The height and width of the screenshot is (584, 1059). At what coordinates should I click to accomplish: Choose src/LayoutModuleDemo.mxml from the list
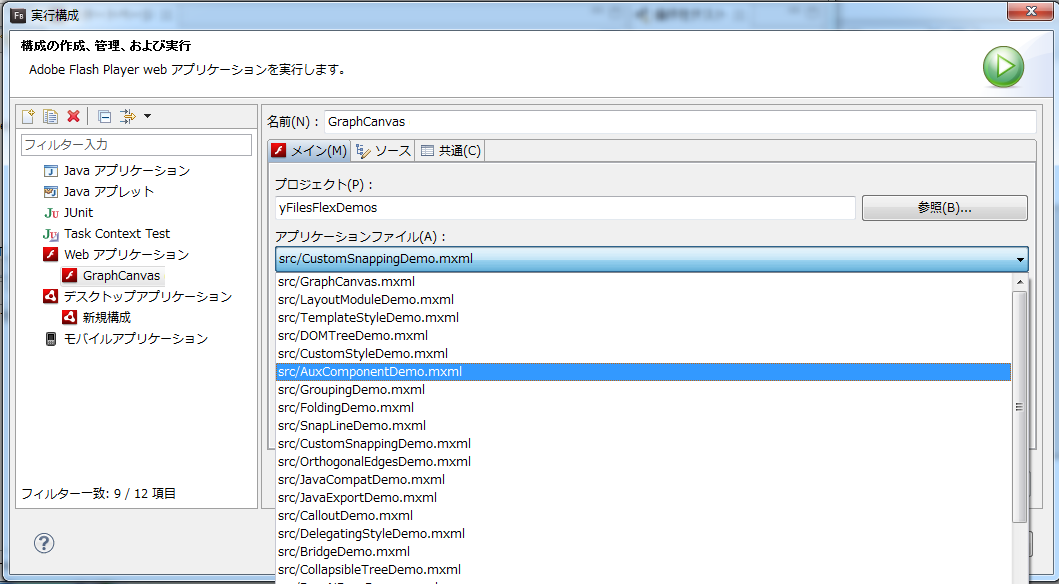click(x=643, y=300)
